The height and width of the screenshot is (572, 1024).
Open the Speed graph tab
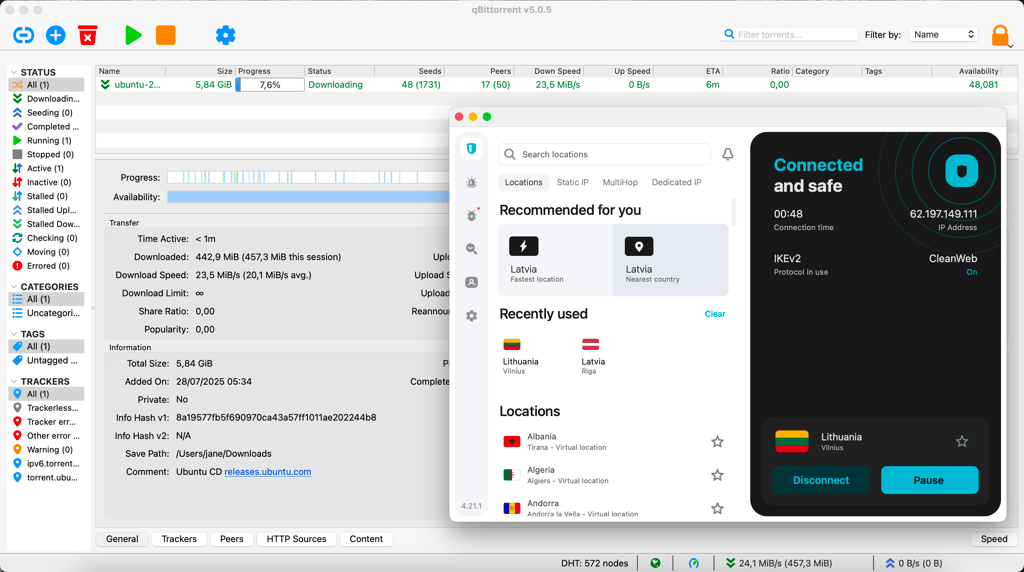994,539
